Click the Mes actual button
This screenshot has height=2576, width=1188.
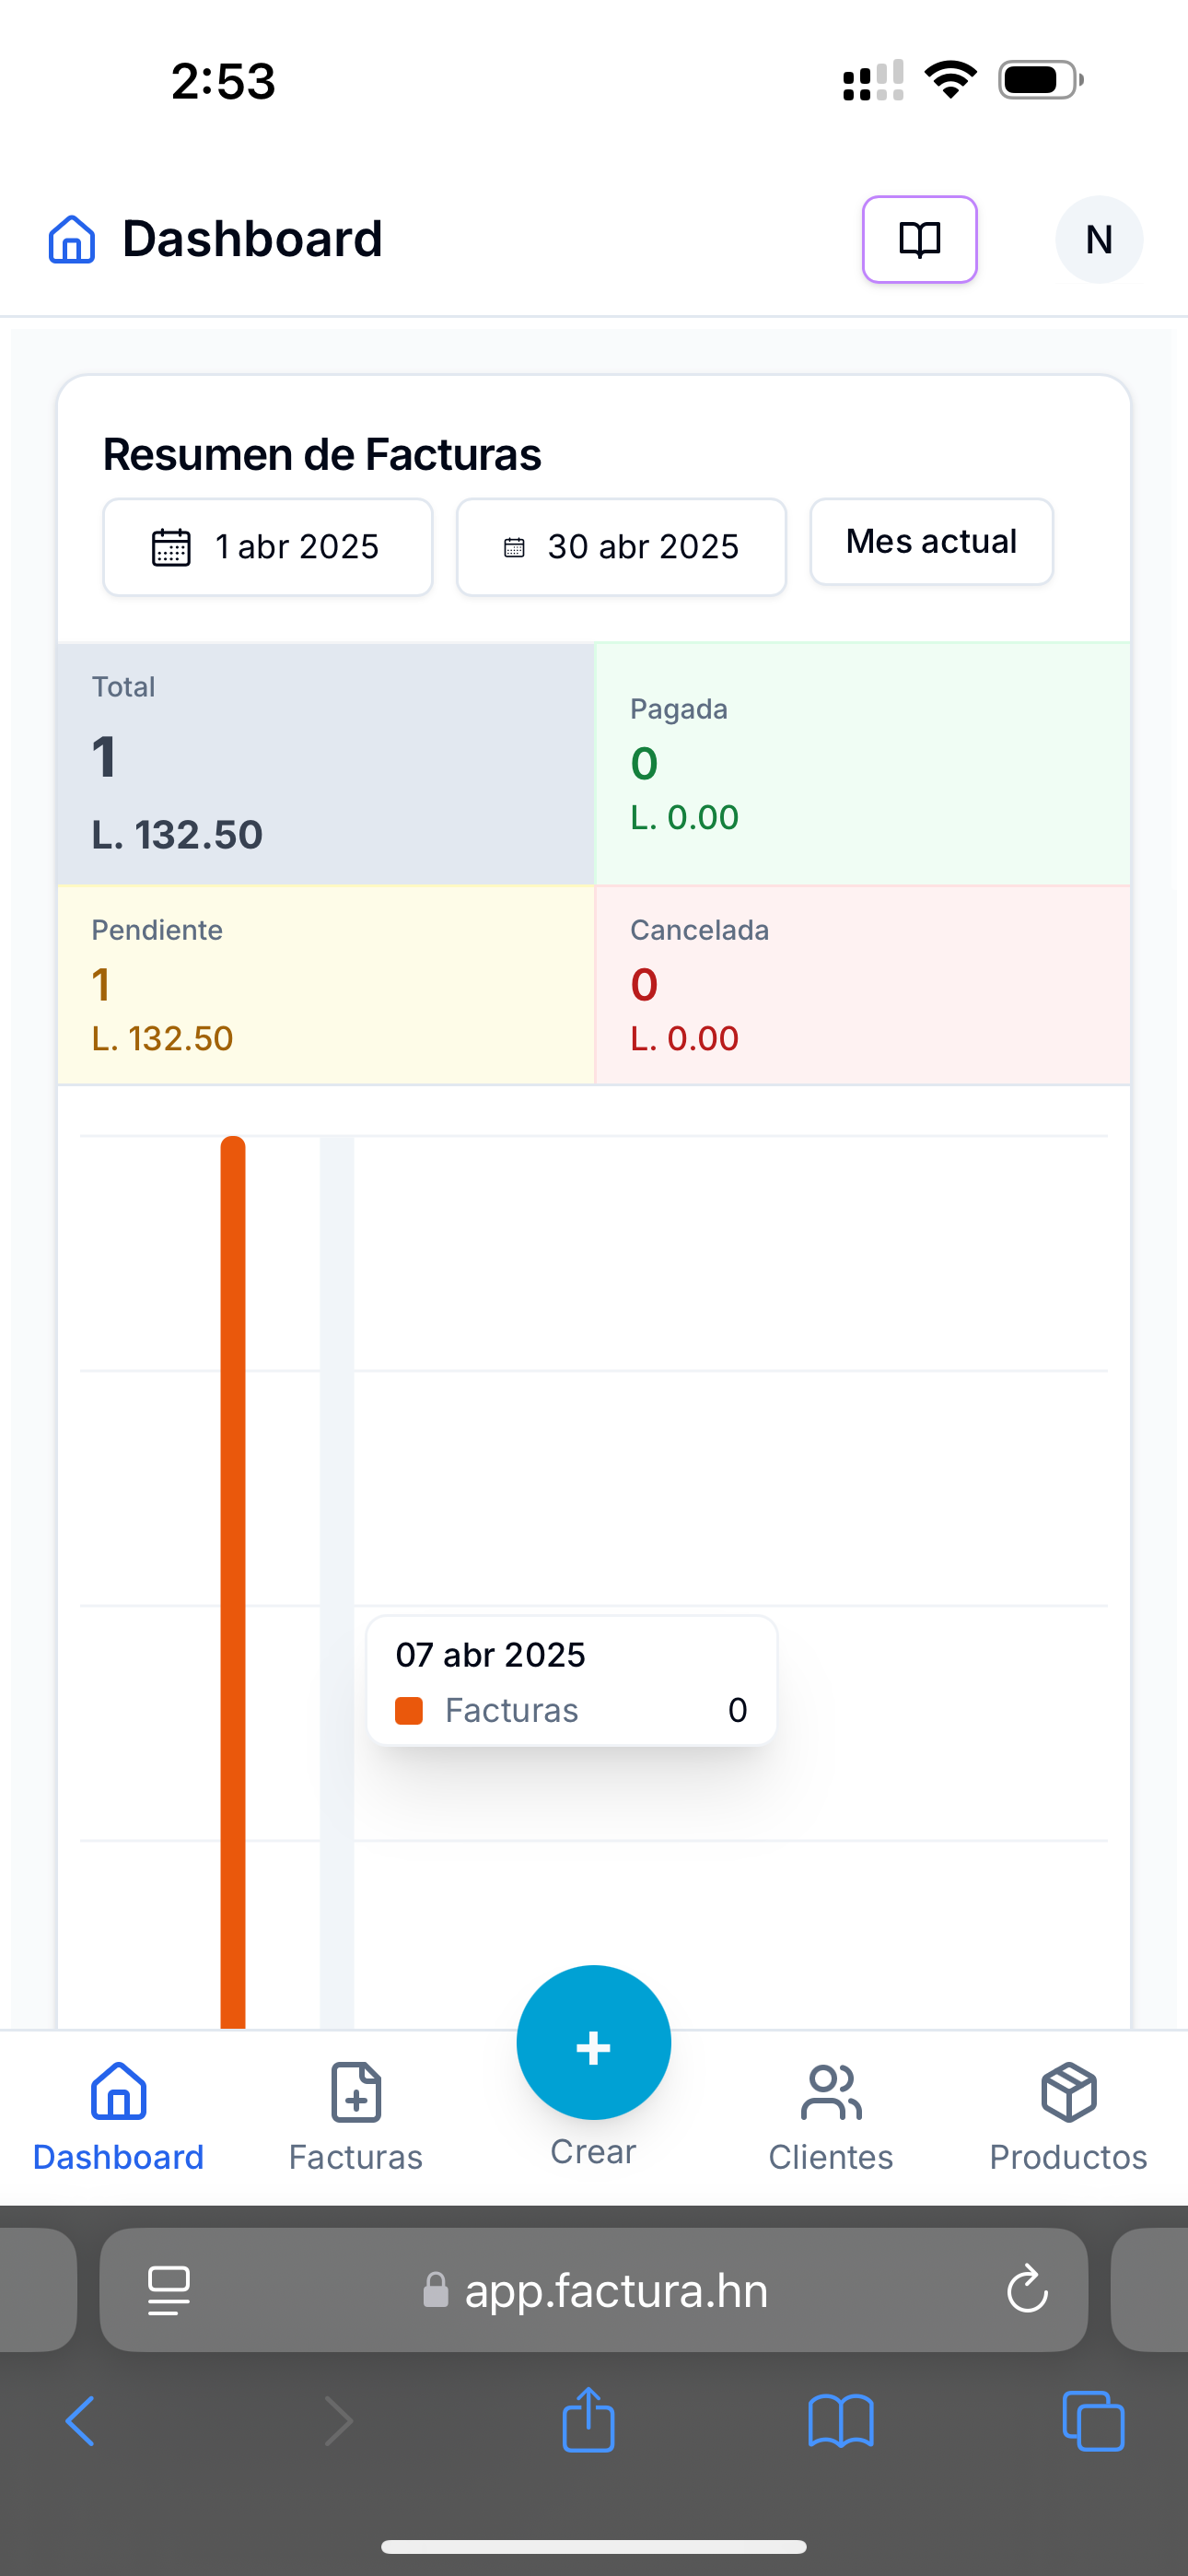point(931,542)
